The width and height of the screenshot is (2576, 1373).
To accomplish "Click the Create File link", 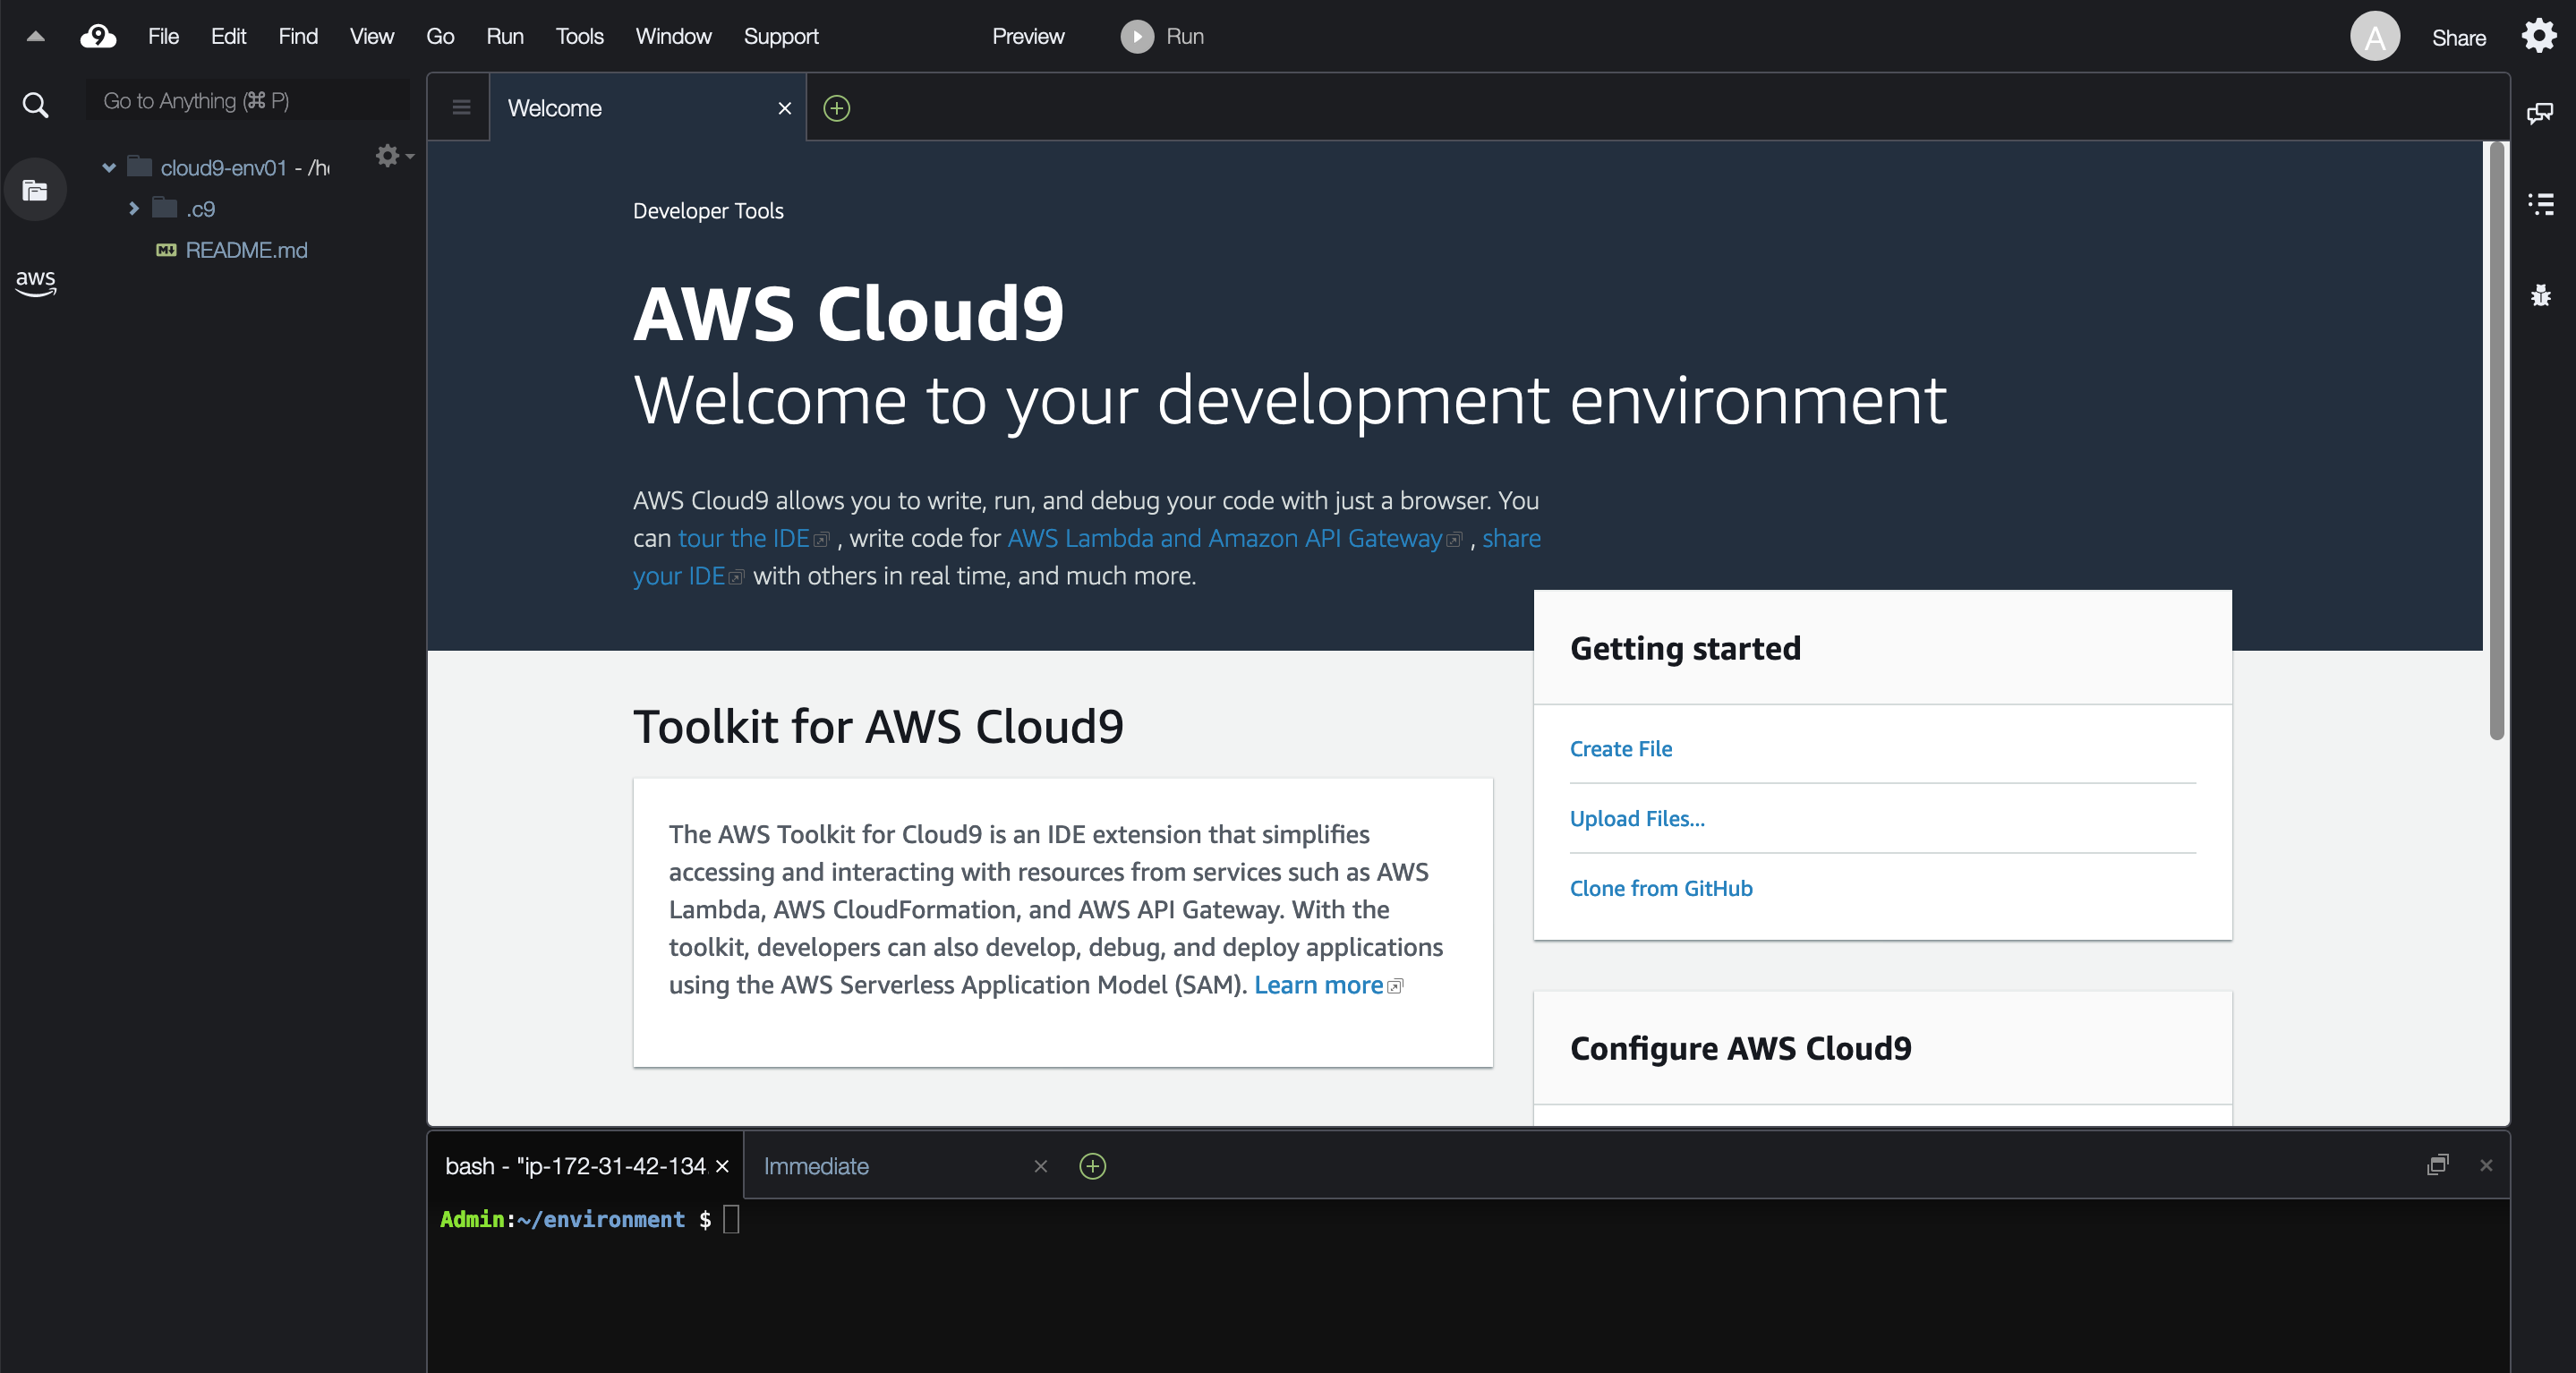I will 1620,748.
